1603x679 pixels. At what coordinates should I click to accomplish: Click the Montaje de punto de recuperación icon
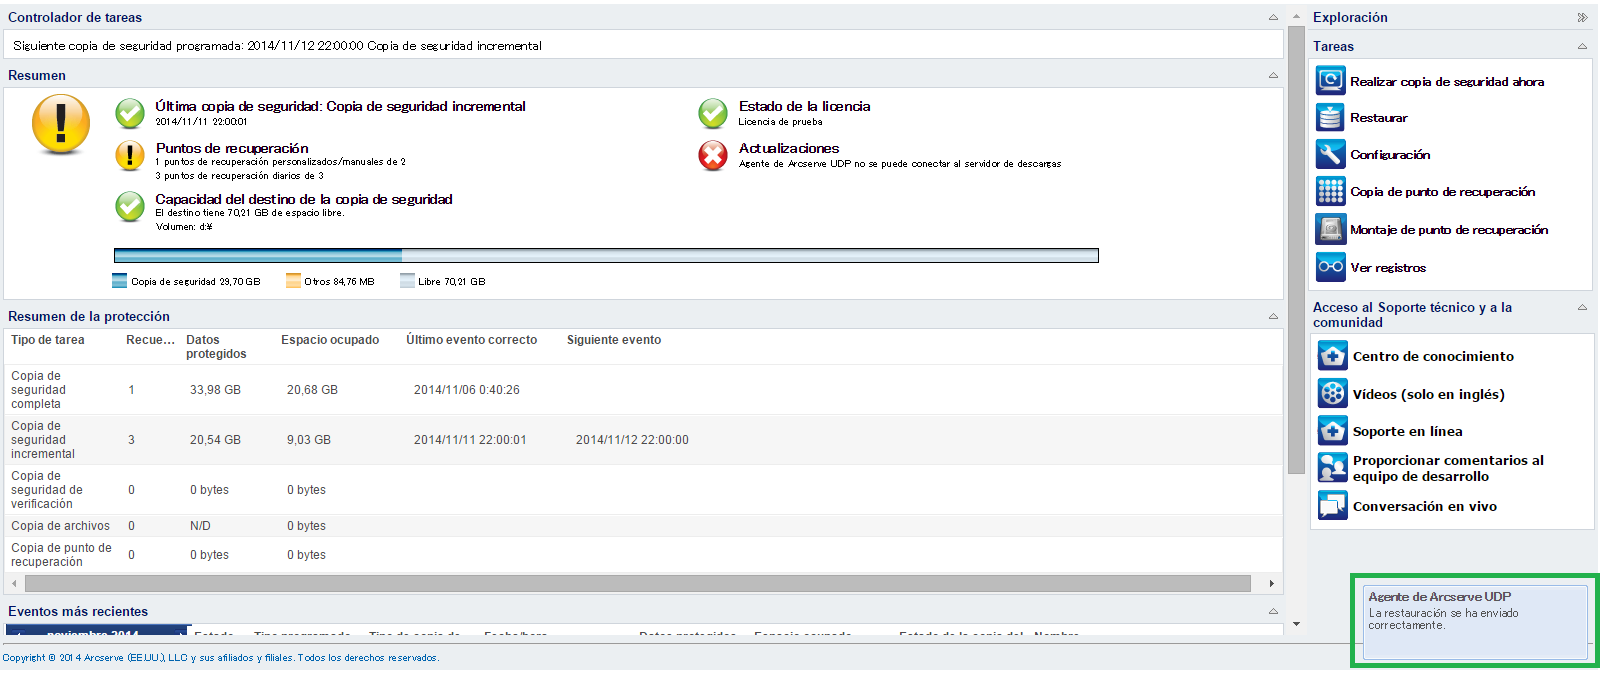point(1330,229)
